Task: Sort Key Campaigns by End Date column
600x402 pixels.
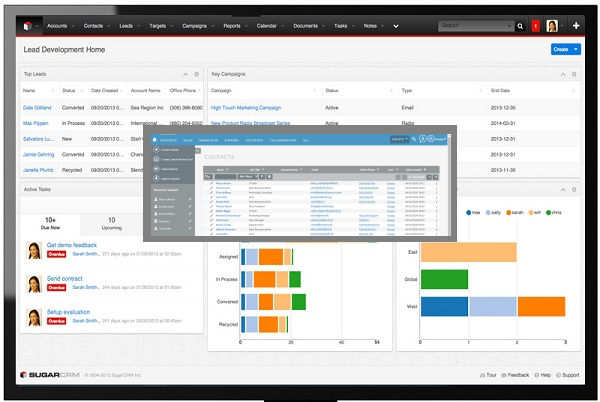Action: pos(501,91)
